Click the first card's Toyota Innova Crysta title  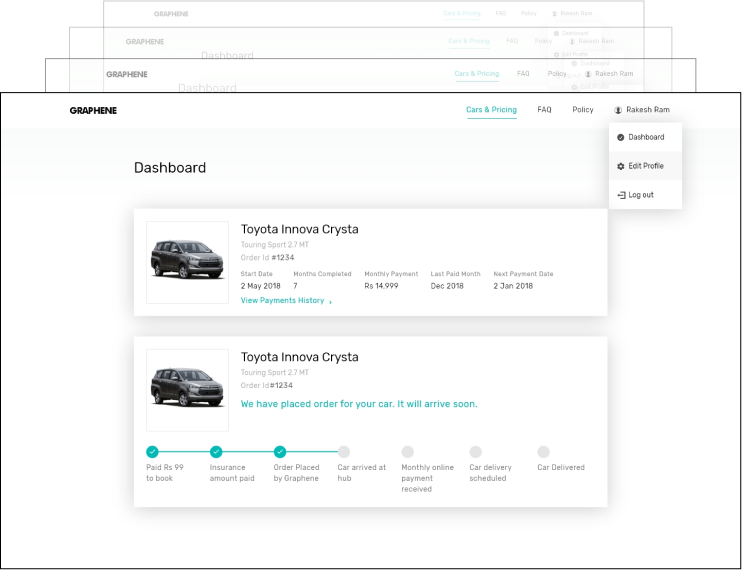point(300,229)
